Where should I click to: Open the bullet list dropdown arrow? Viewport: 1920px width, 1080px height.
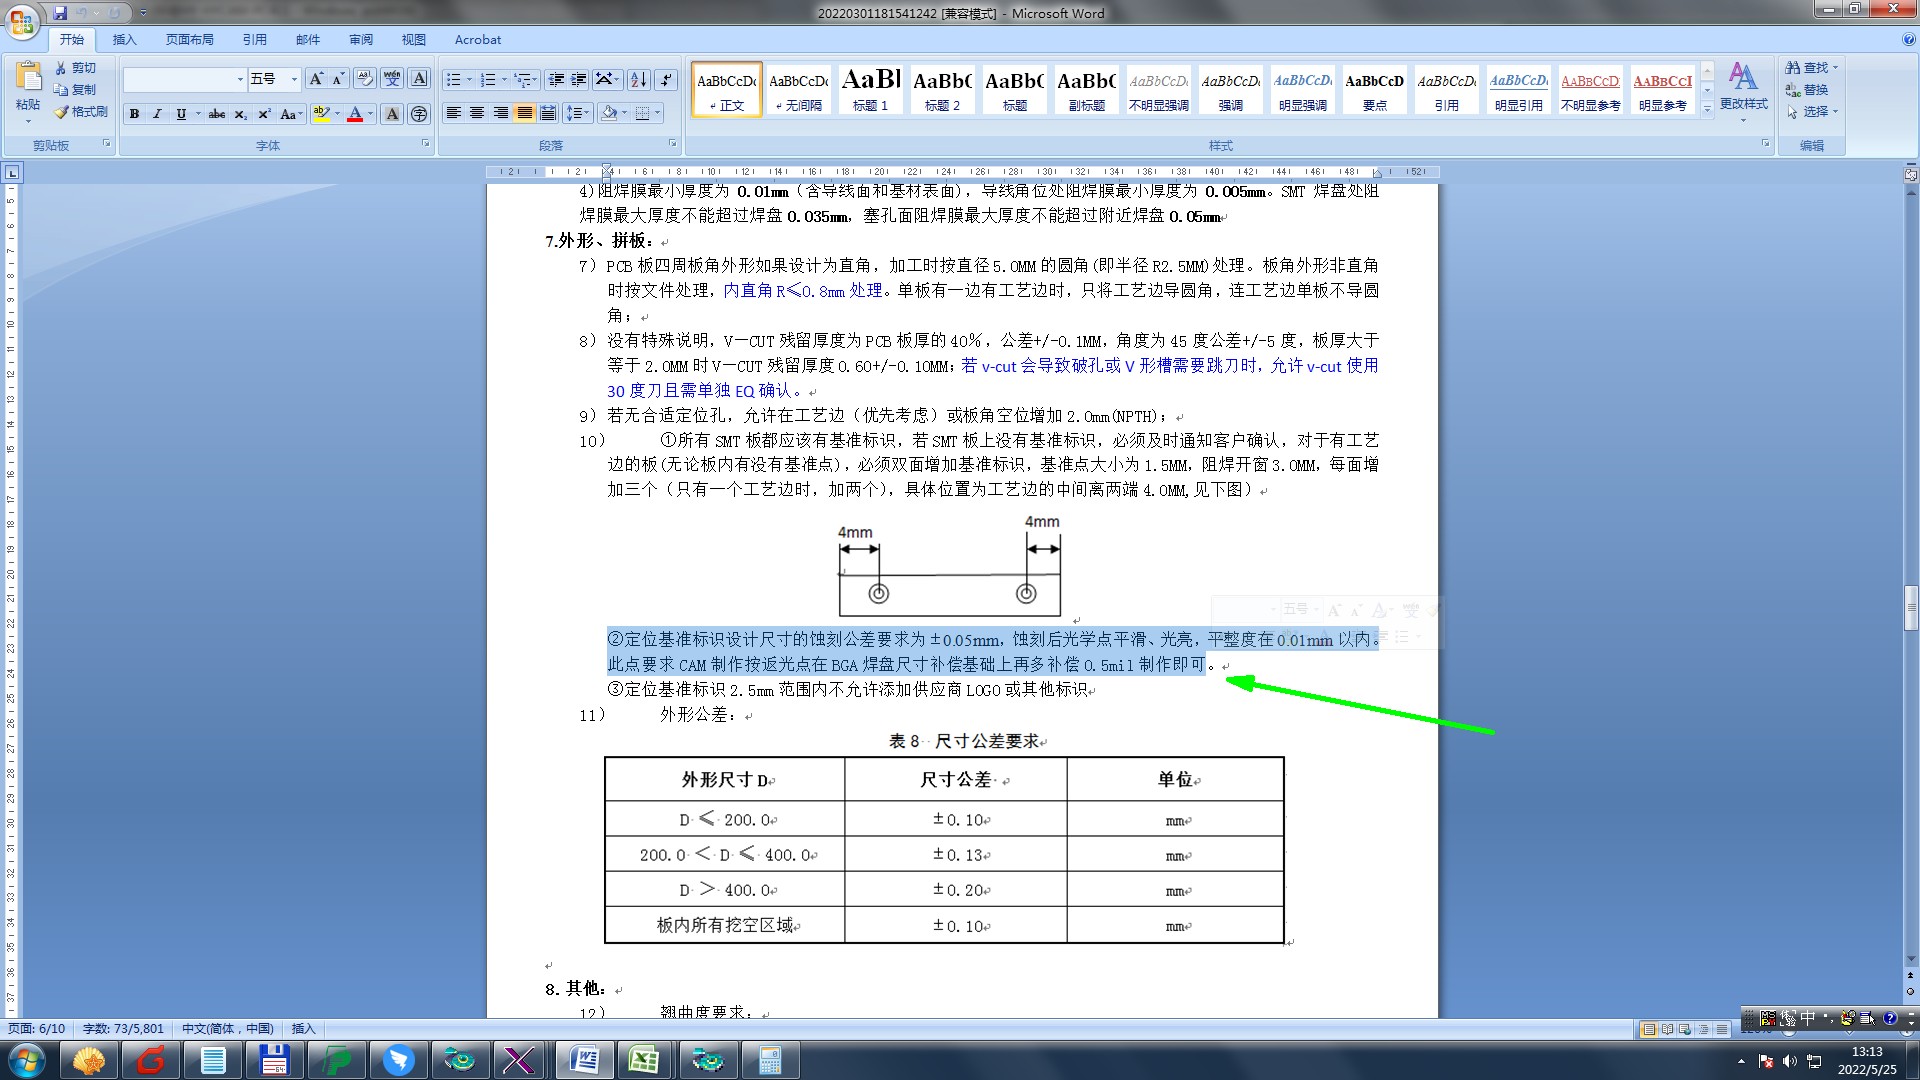(469, 80)
